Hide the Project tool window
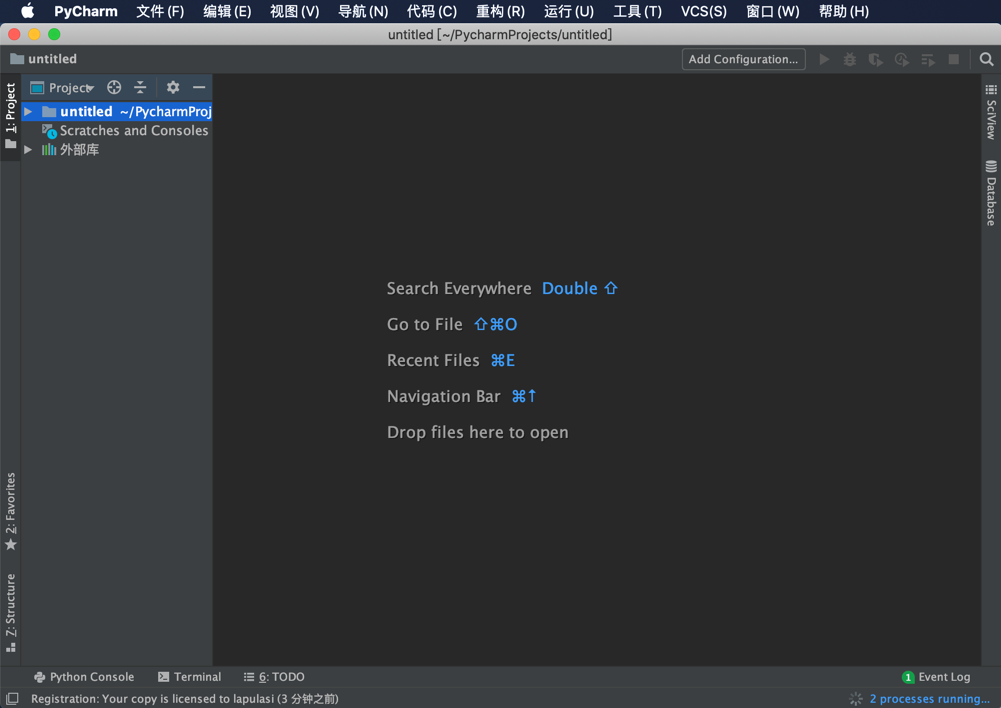 (198, 87)
